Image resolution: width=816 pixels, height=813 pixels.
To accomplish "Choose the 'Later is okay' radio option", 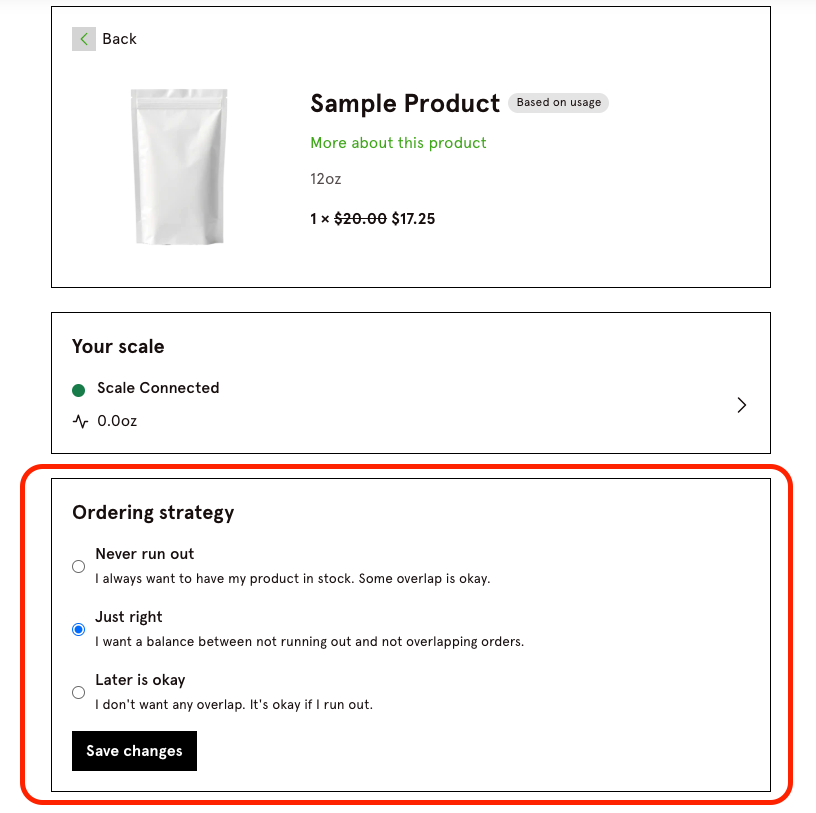I will coord(79,692).
